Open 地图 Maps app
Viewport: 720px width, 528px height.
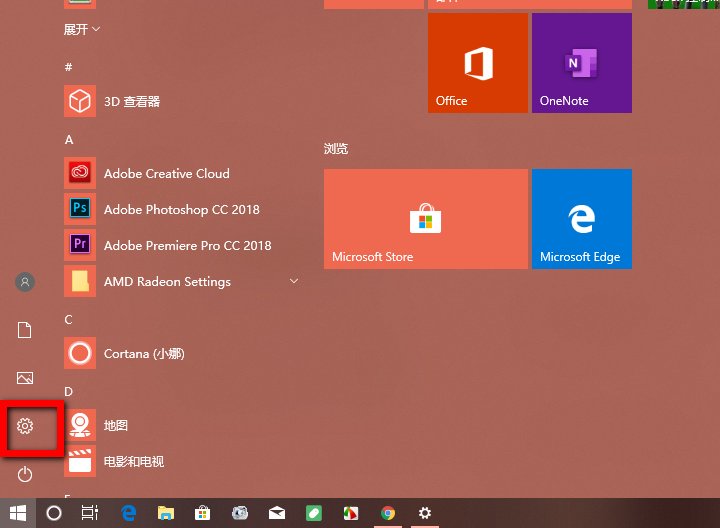pyautogui.click(x=116, y=426)
